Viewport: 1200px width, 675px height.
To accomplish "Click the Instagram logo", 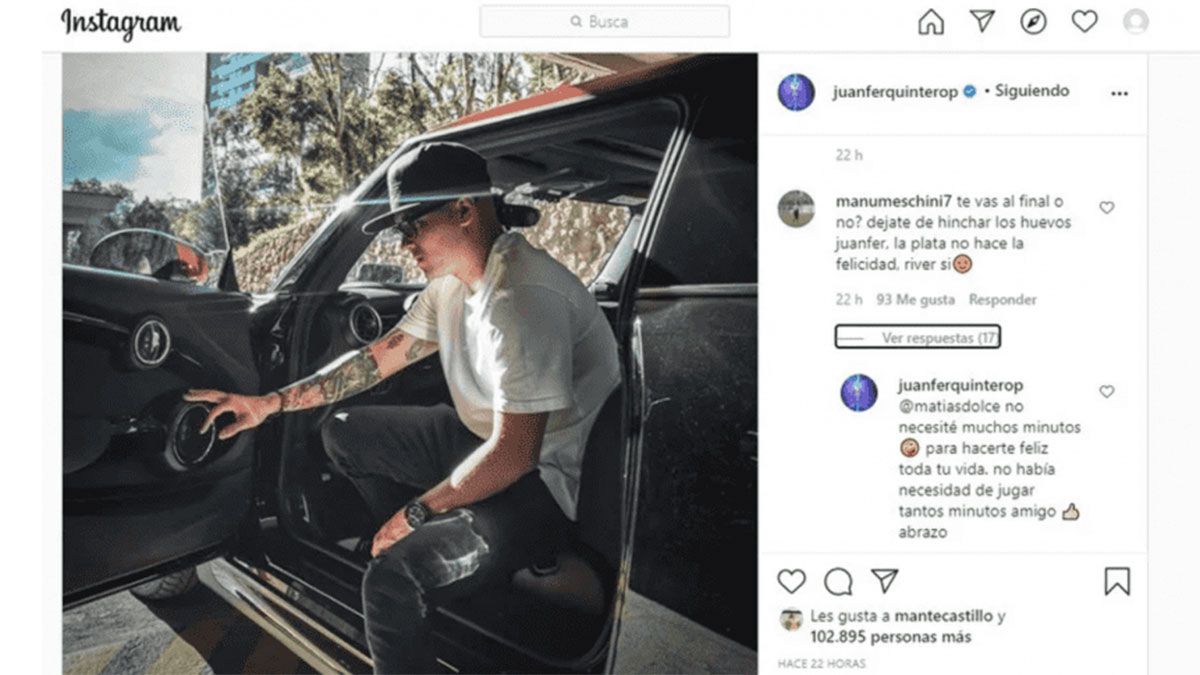I will coord(121,22).
